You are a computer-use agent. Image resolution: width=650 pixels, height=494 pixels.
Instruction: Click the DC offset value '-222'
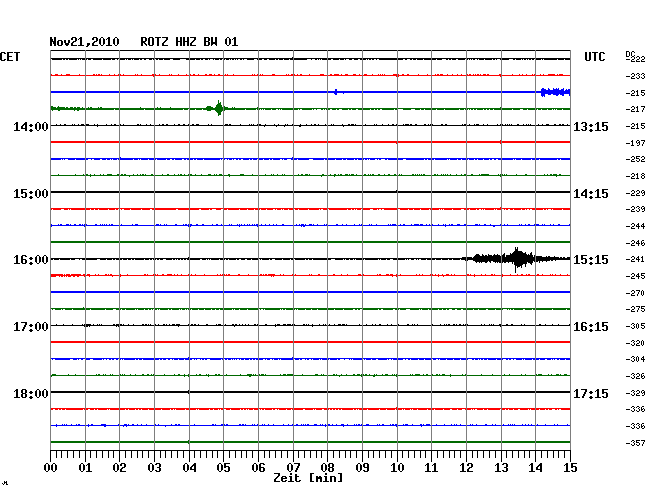635,59
